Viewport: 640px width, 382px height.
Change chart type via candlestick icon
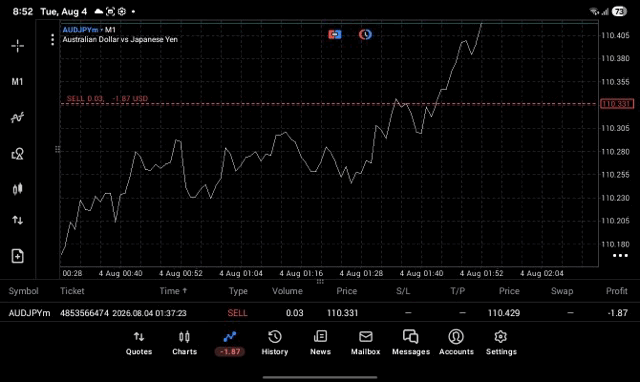tap(18, 189)
